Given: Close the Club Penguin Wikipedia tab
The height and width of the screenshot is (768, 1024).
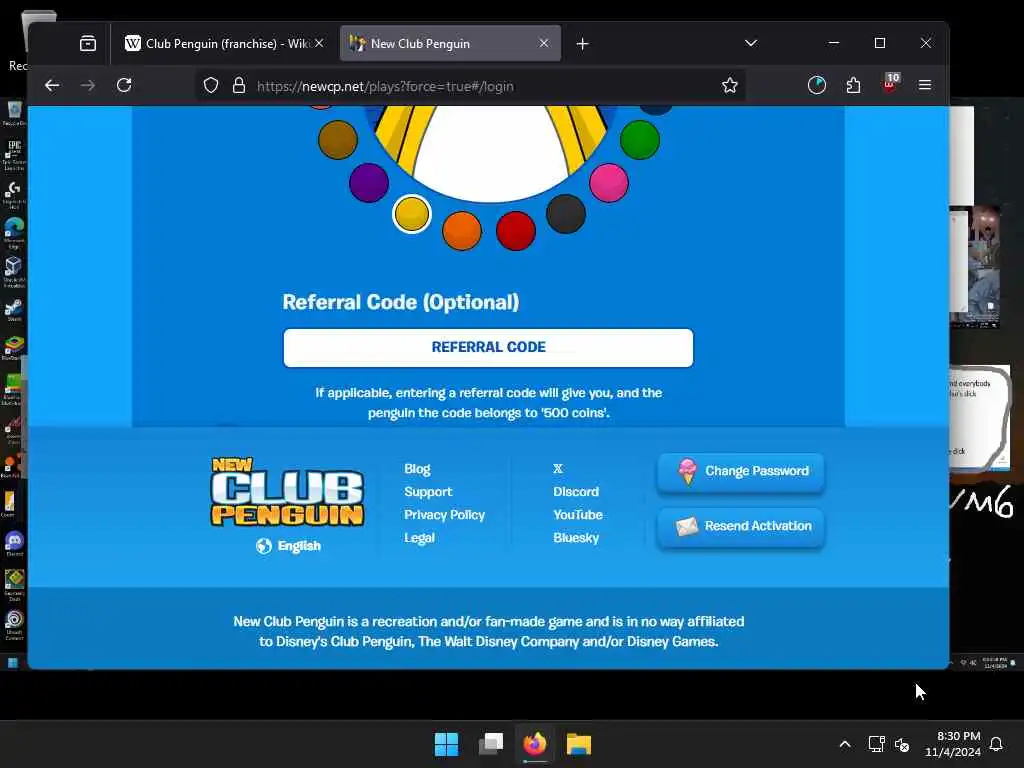Looking at the screenshot, I should click(x=319, y=43).
